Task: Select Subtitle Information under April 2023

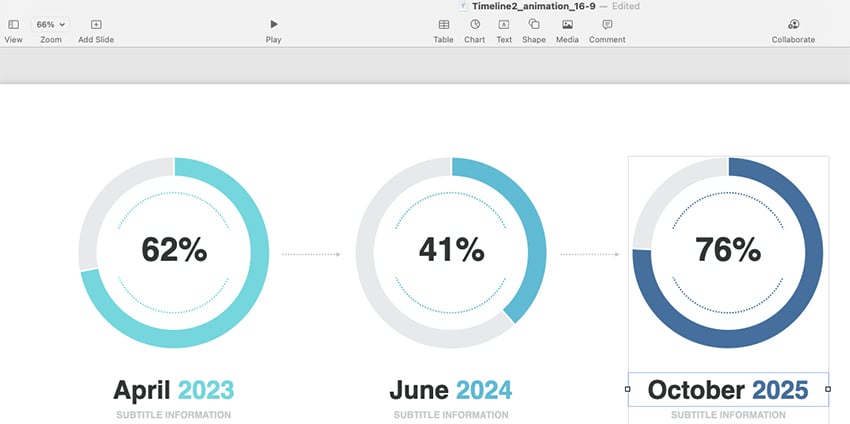Action: coord(173,414)
